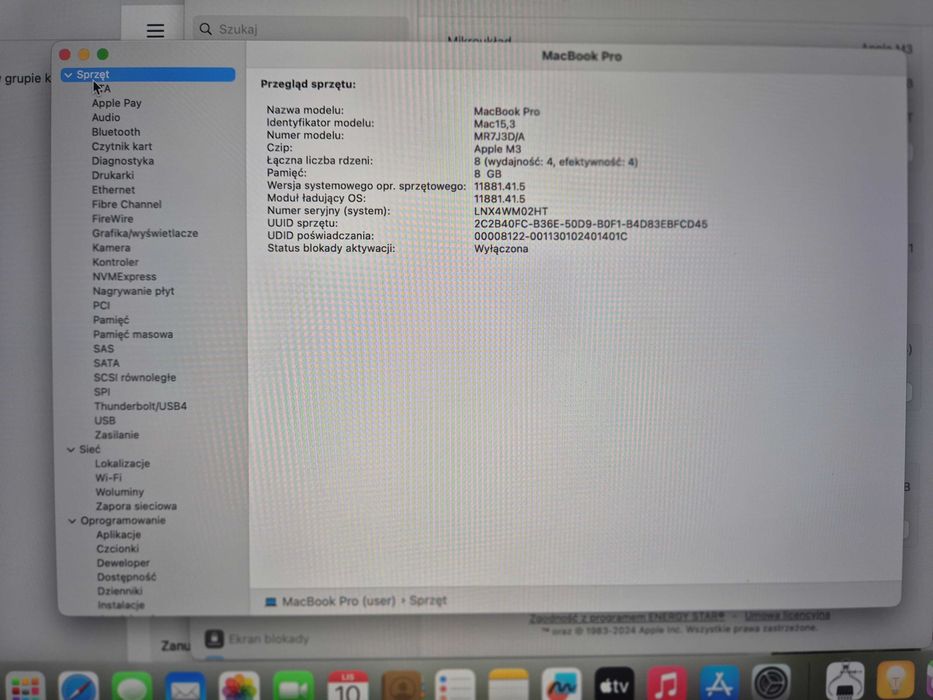The height and width of the screenshot is (700, 933).
Task: Open Music app in the Dock
Action: click(666, 683)
